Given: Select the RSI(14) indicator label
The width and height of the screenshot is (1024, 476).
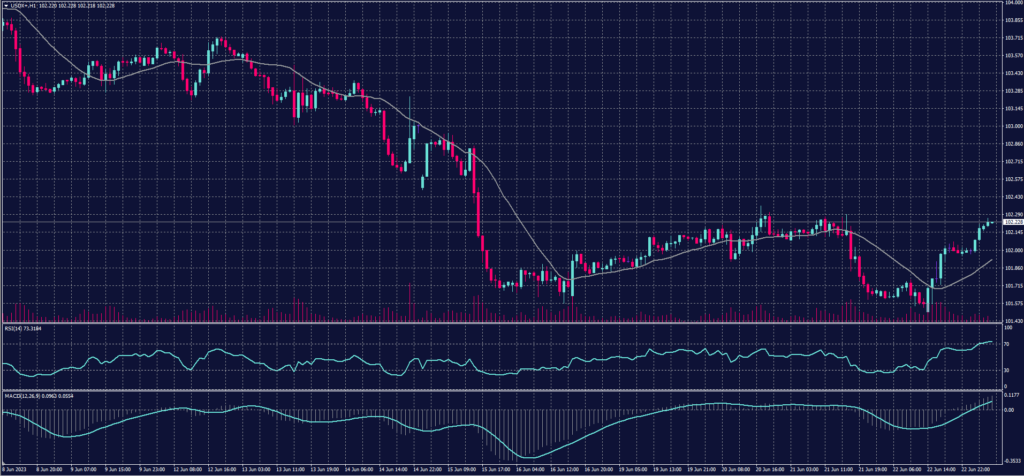Looking at the screenshot, I should pyautogui.click(x=14, y=327).
